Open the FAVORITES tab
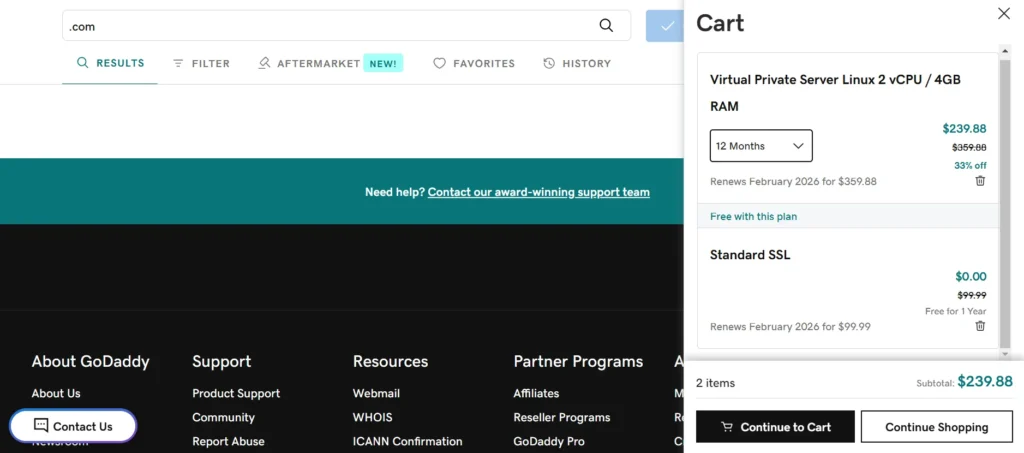Viewport: 1024px width, 453px height. (474, 63)
